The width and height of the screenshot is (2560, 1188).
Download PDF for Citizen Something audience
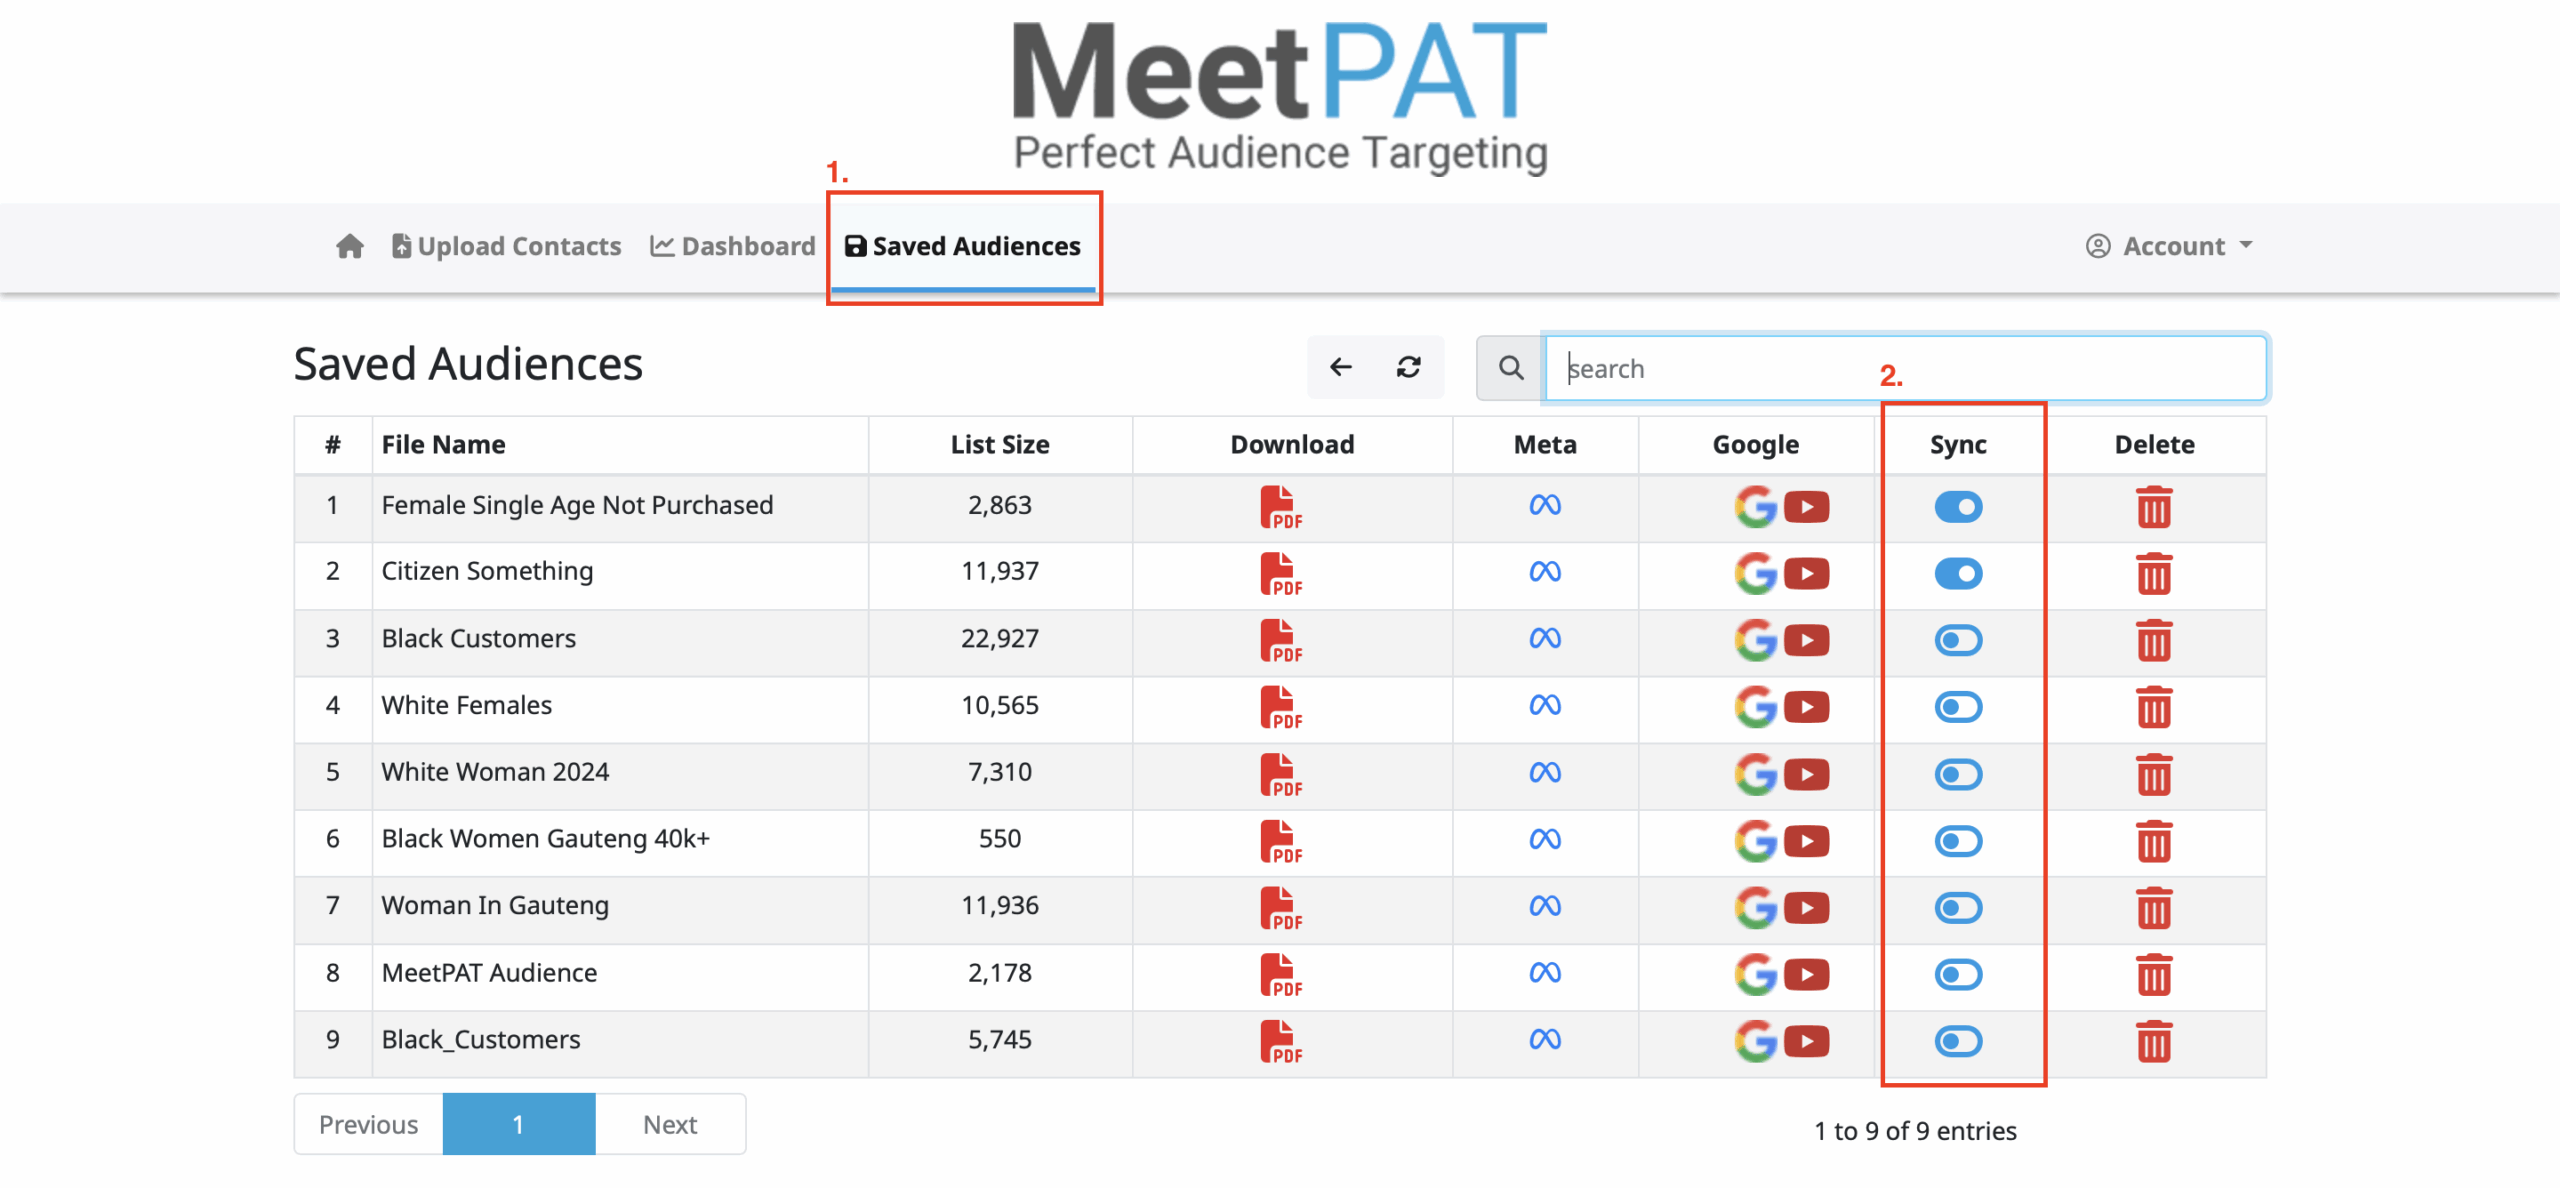coord(1280,574)
